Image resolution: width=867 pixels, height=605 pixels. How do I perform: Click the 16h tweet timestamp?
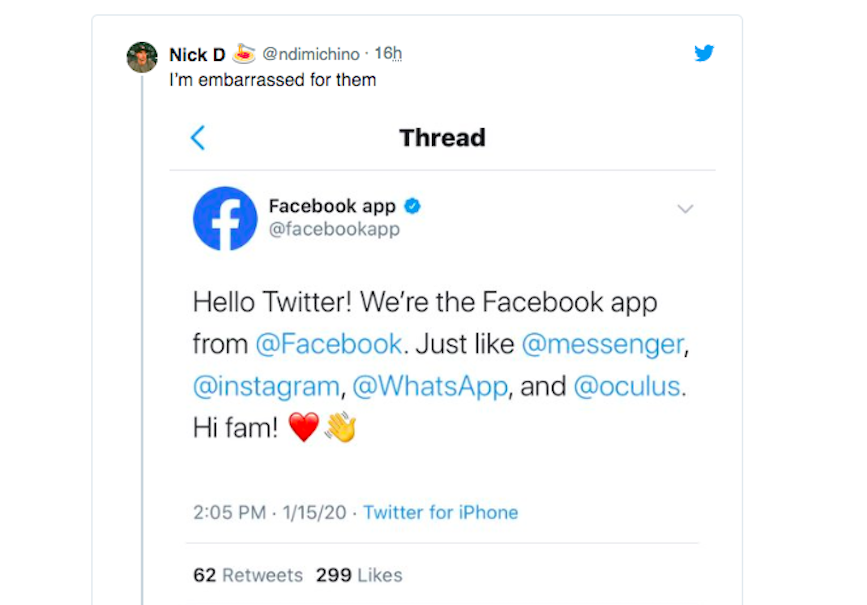(x=388, y=54)
